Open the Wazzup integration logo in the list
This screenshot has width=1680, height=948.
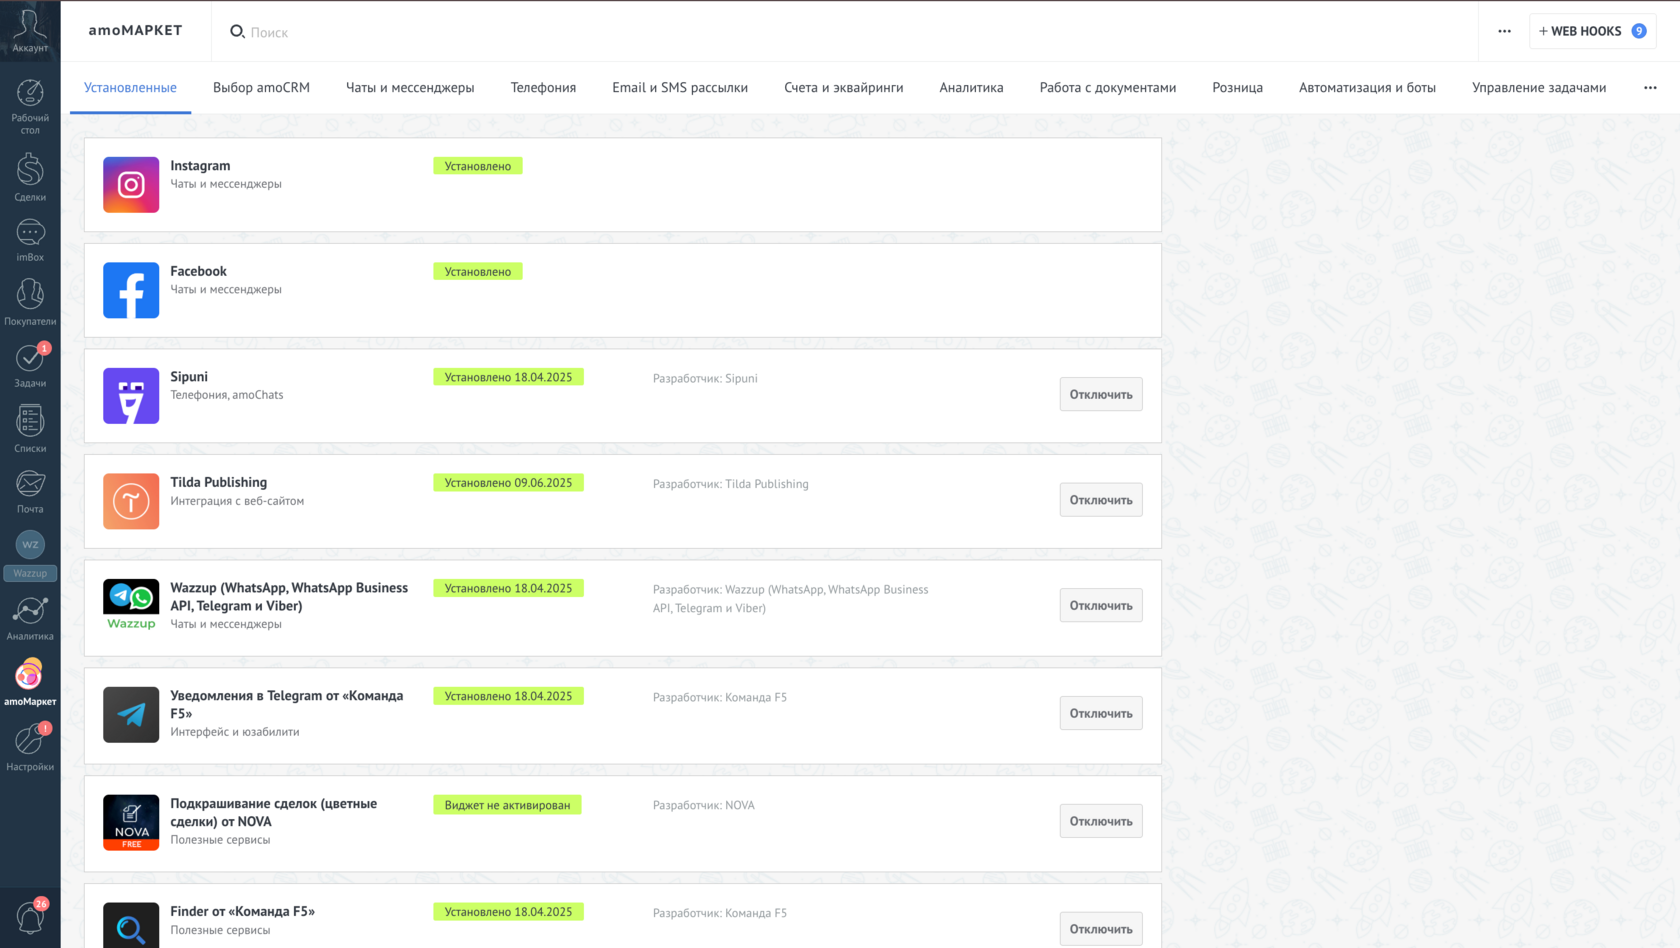(x=131, y=606)
